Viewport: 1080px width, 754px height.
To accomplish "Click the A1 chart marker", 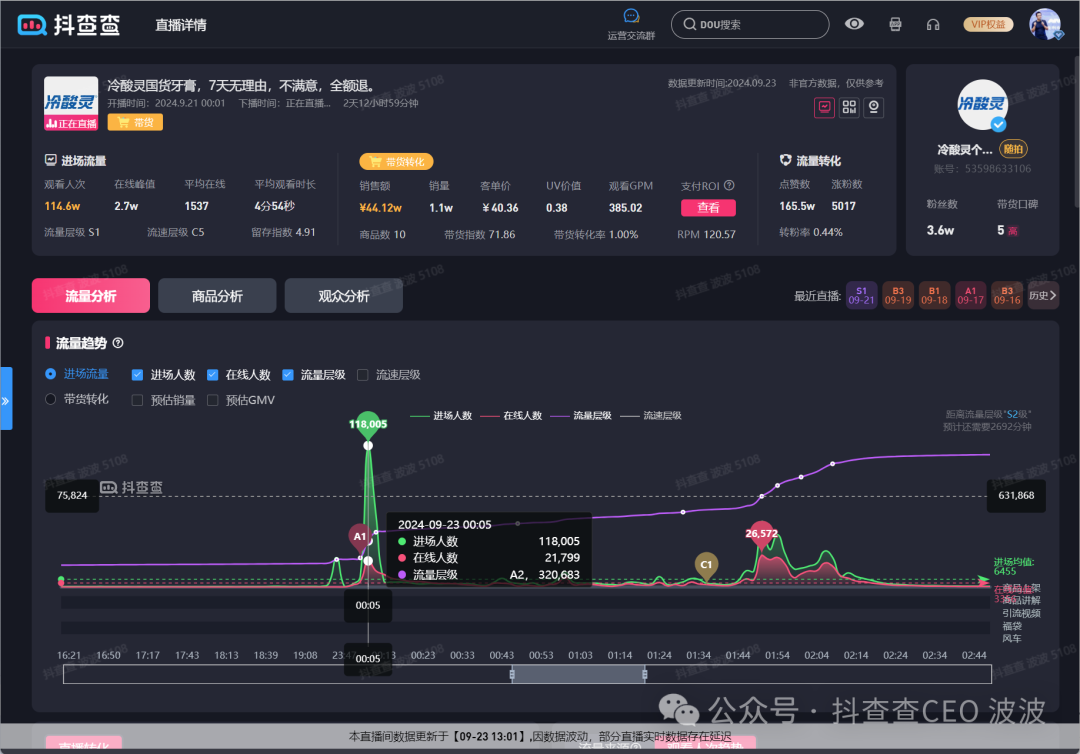I will pos(360,537).
